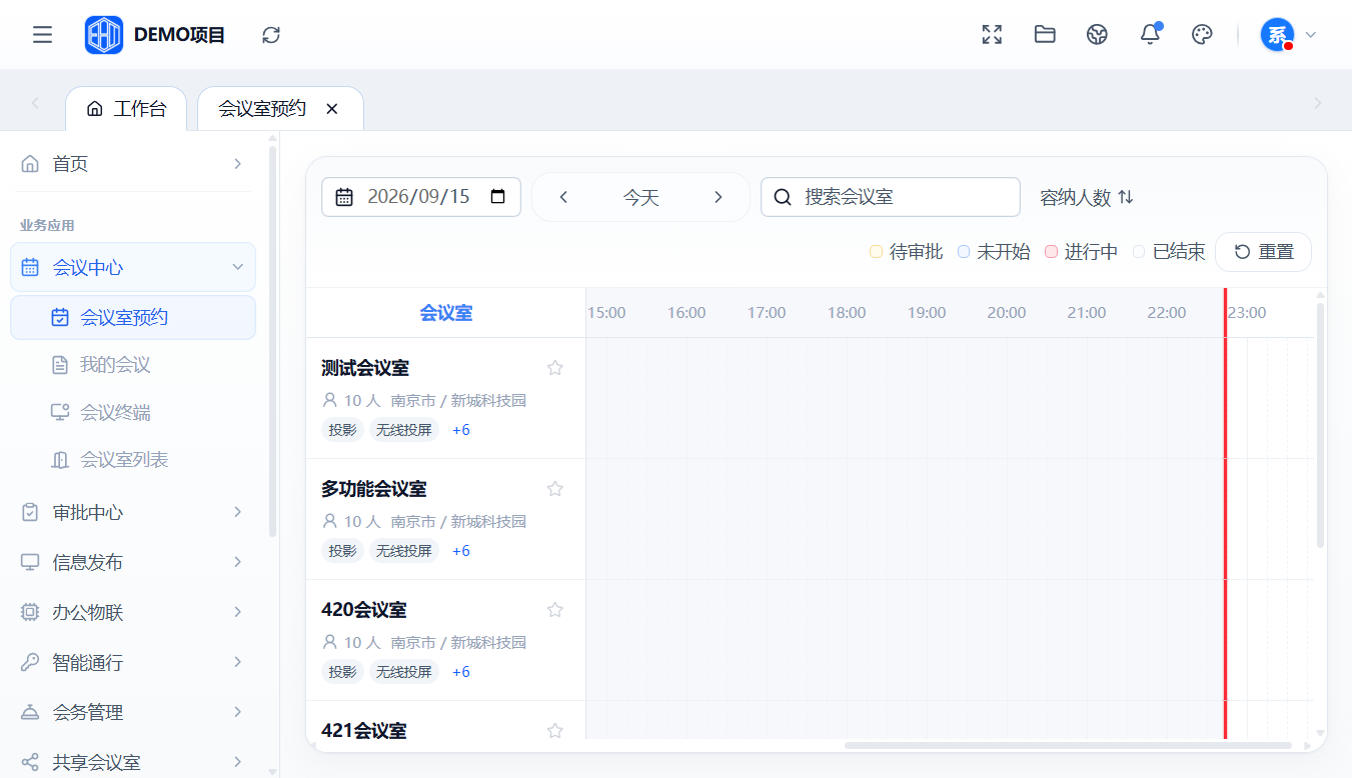Click the horizontal timeline scrollbar
Screen dimensions: 1352x778
coord(1068,745)
